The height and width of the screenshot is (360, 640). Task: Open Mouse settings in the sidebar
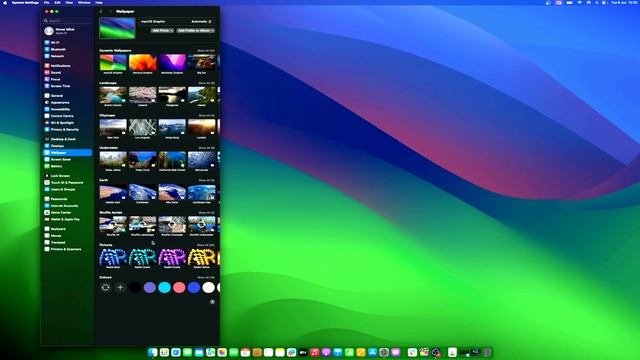(x=67, y=236)
